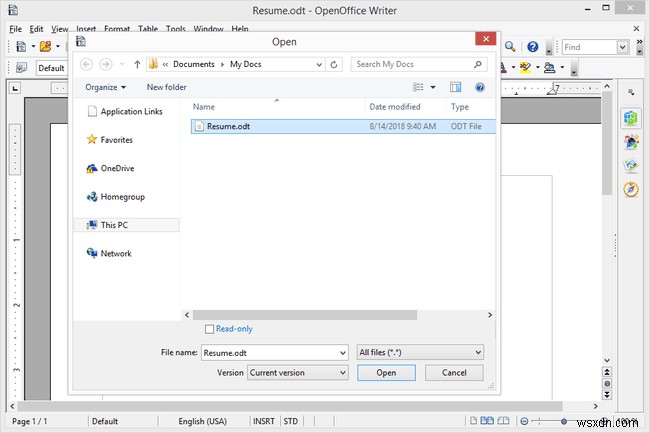Click the New document icon in Writer toolbar

pyautogui.click(x=21, y=46)
